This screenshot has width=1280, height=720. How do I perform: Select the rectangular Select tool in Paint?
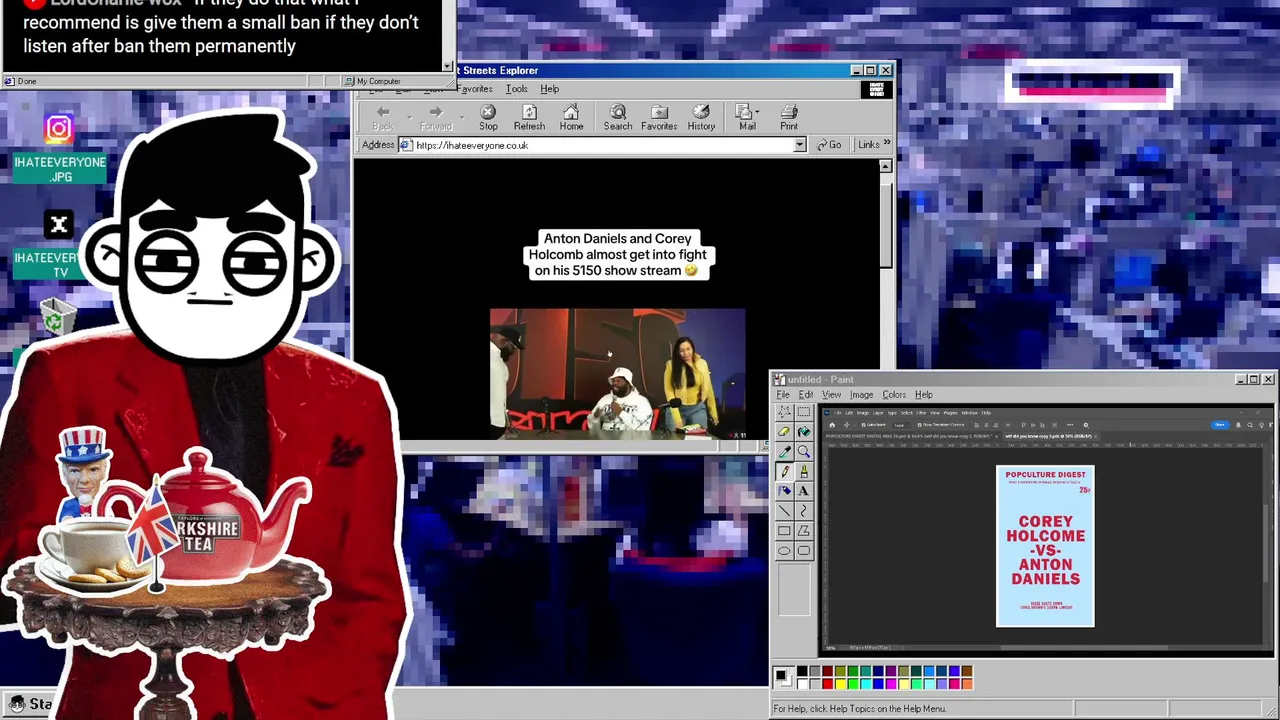tap(803, 411)
